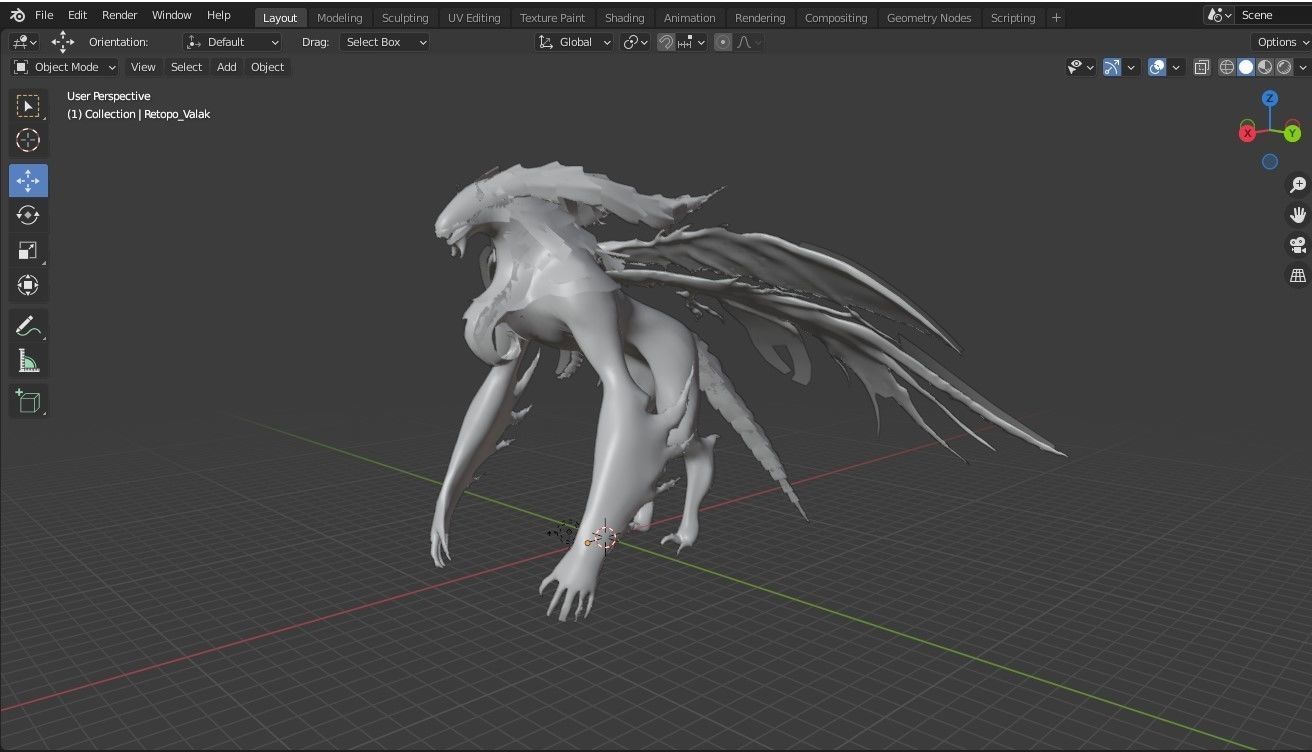Screen dimensions: 1312x752
Task: Click the scene browse icon beside Scene
Action: [x=1219, y=16]
